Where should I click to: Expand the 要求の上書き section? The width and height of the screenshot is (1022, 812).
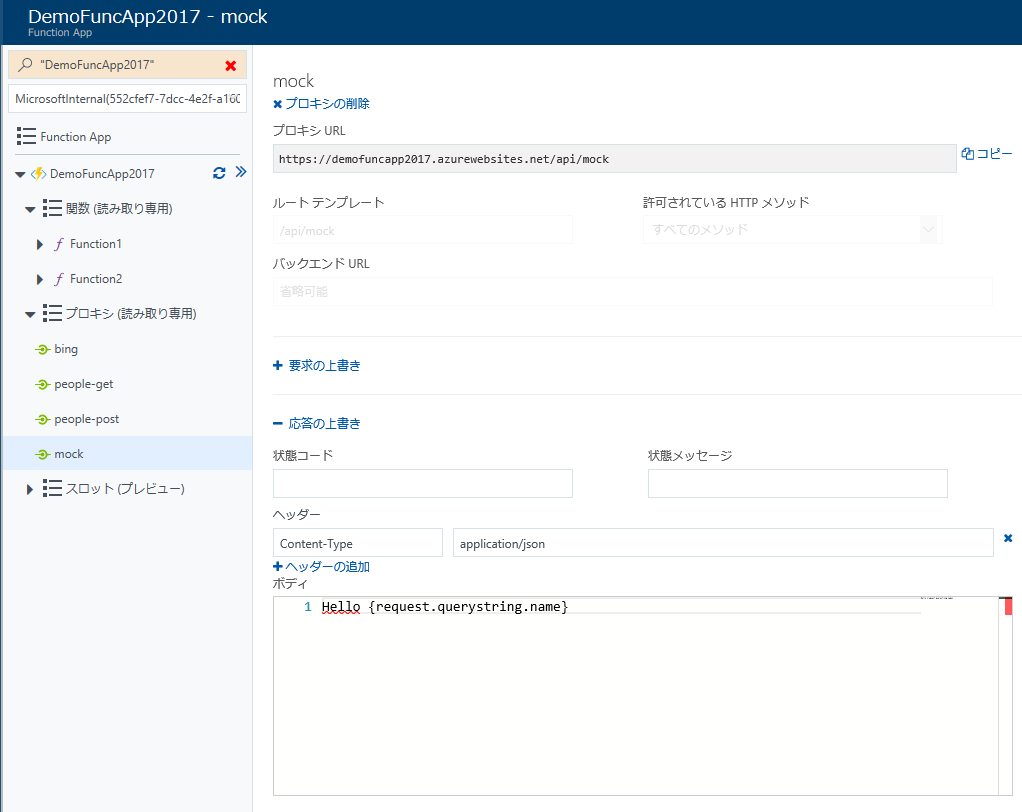317,366
